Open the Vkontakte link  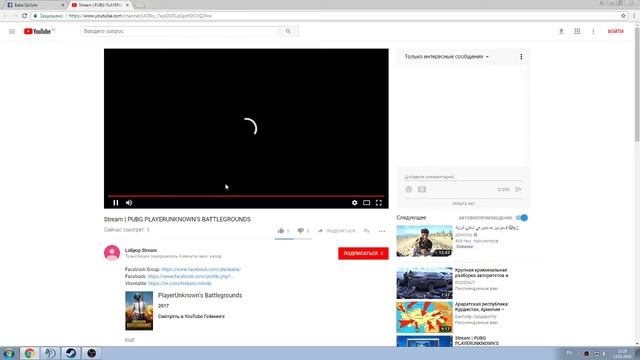coord(180,283)
